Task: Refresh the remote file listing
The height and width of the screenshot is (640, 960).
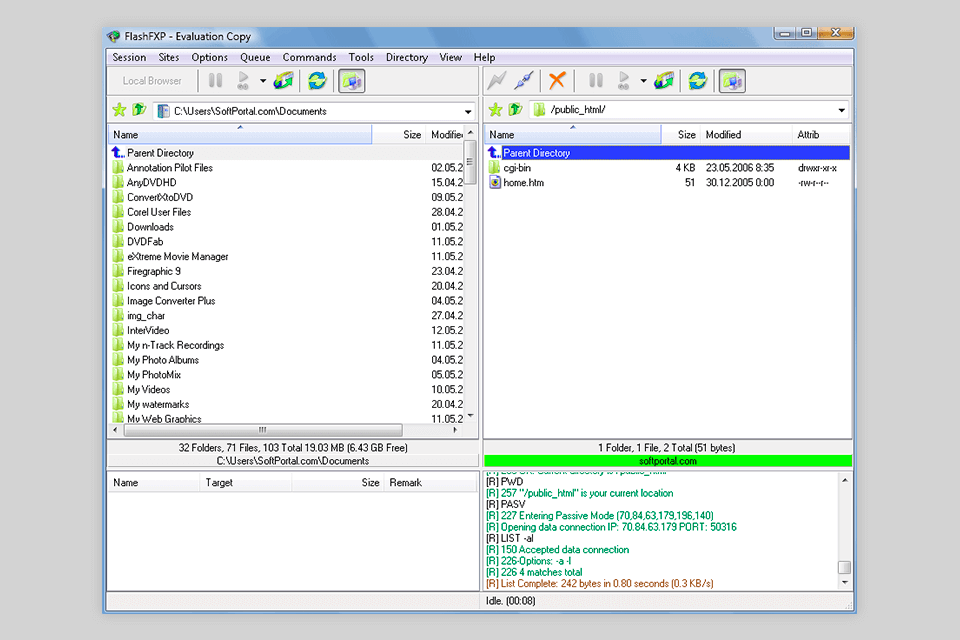Action: pos(698,81)
